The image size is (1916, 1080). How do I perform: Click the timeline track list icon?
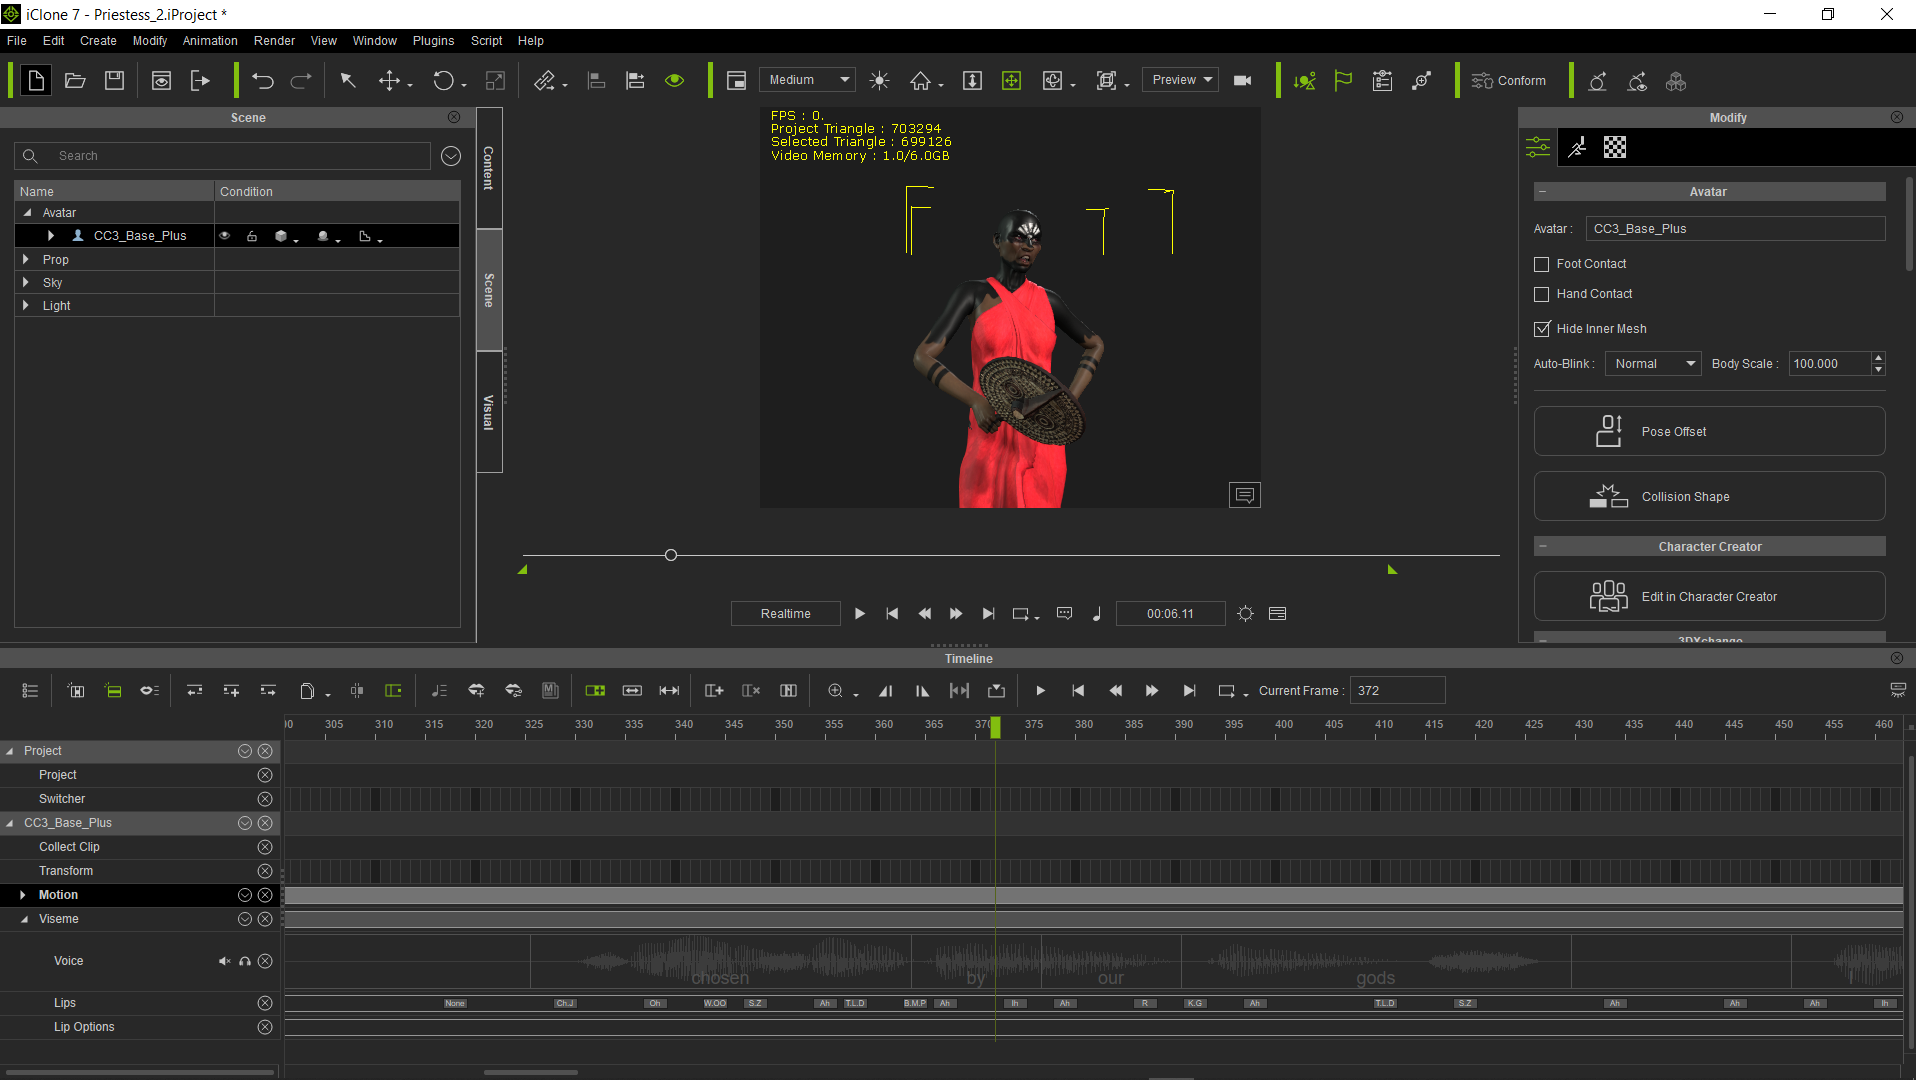30,691
